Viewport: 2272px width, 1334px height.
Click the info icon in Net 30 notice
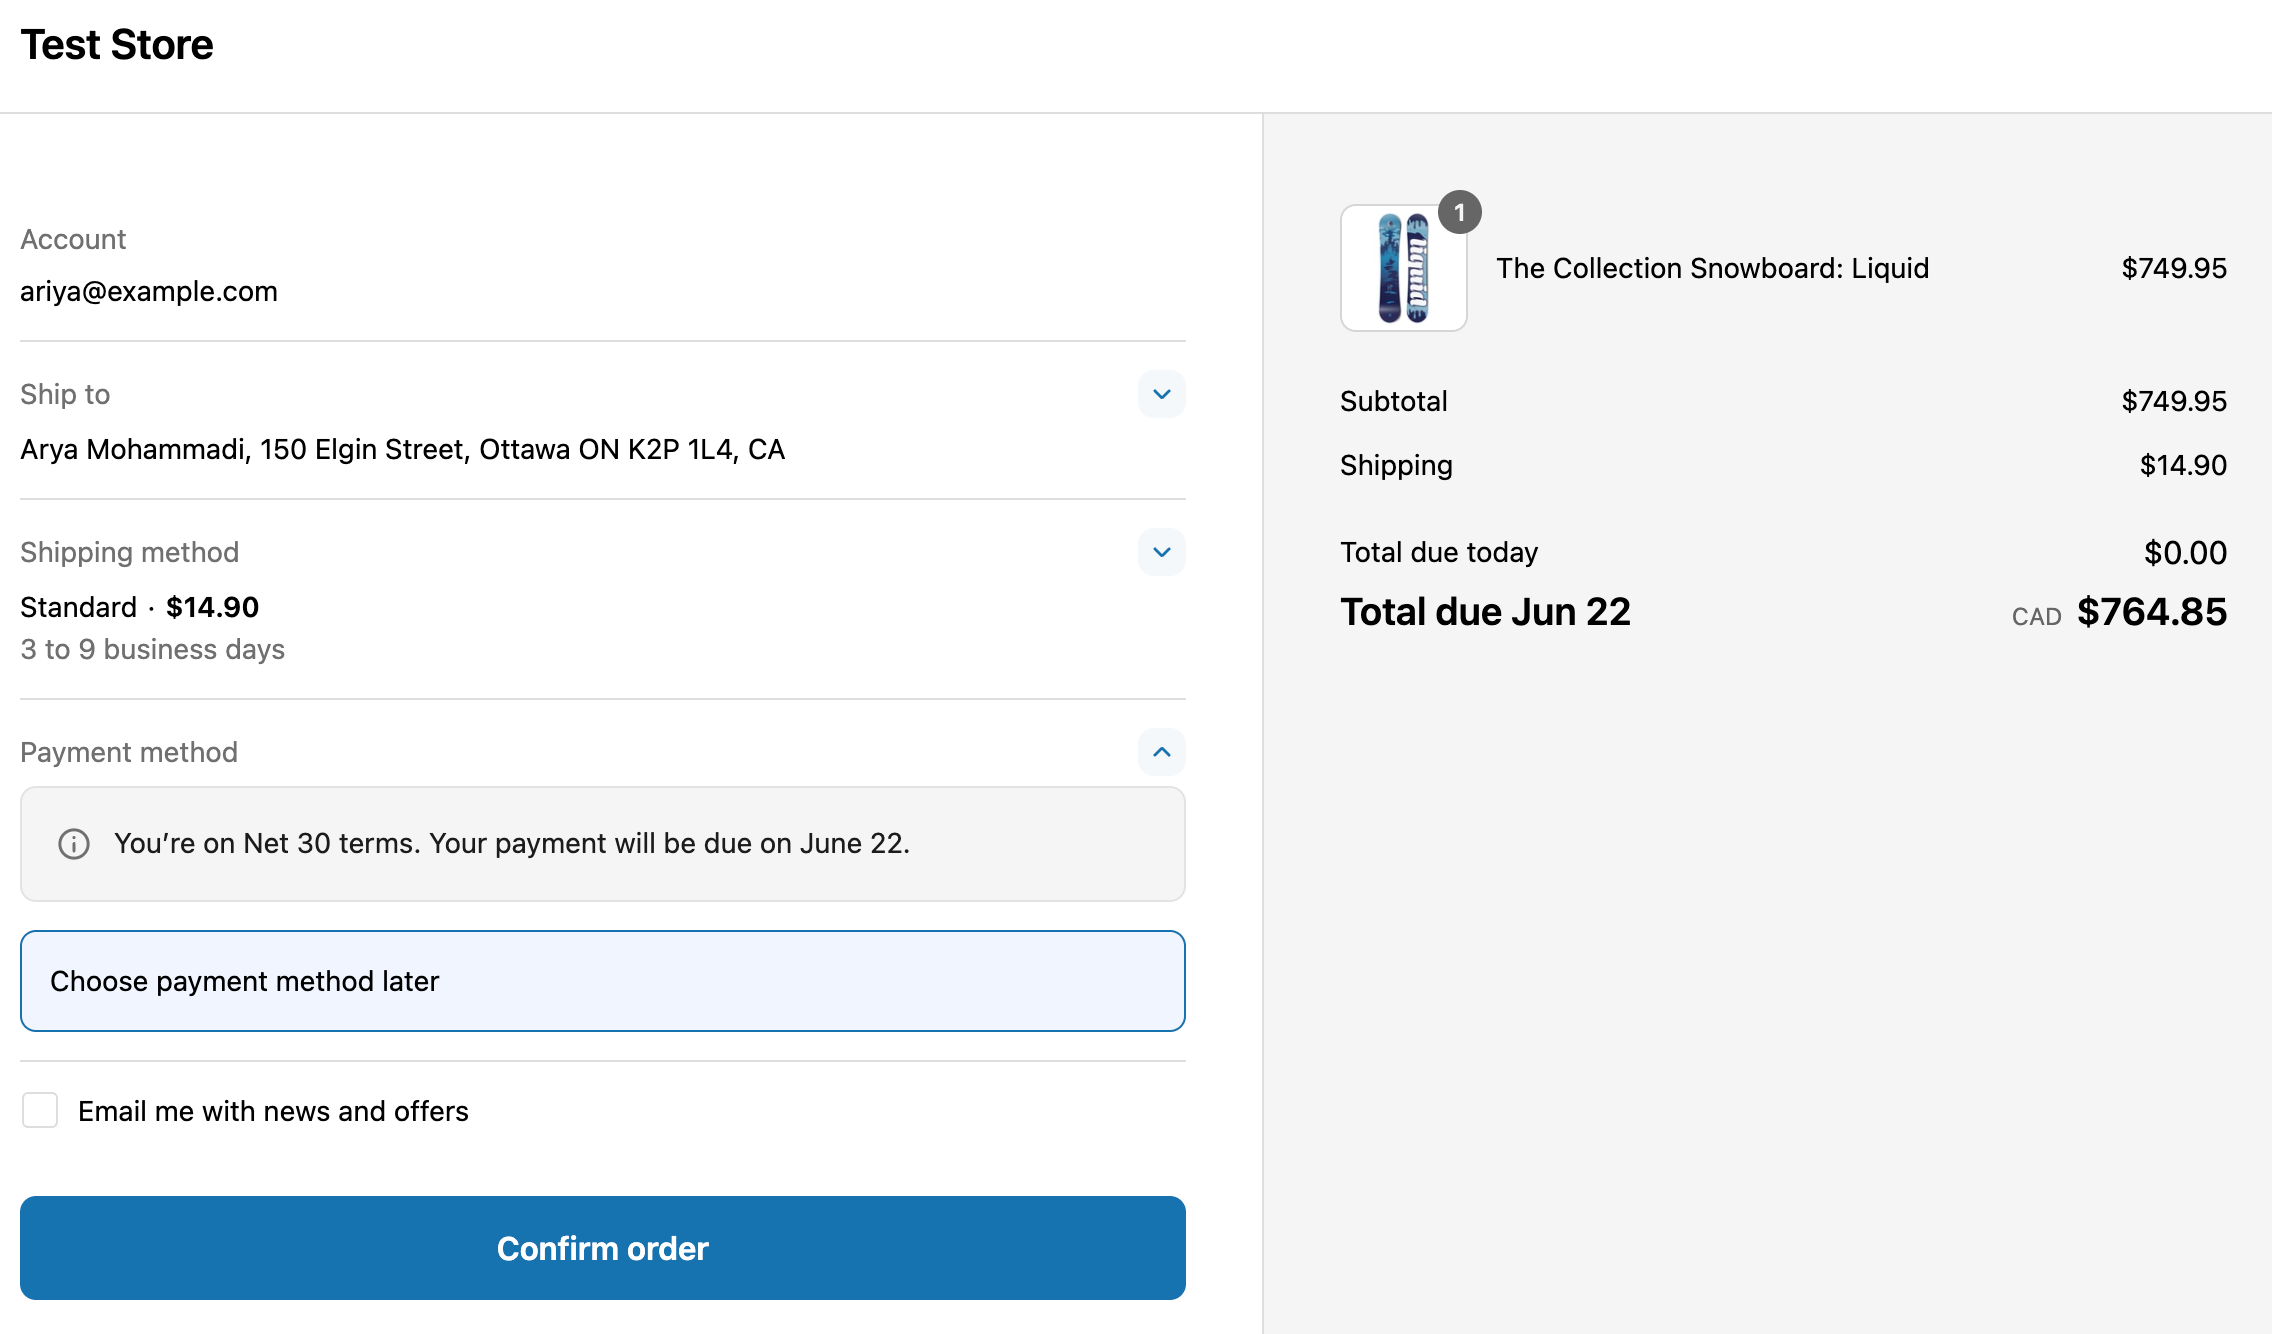tap(74, 844)
